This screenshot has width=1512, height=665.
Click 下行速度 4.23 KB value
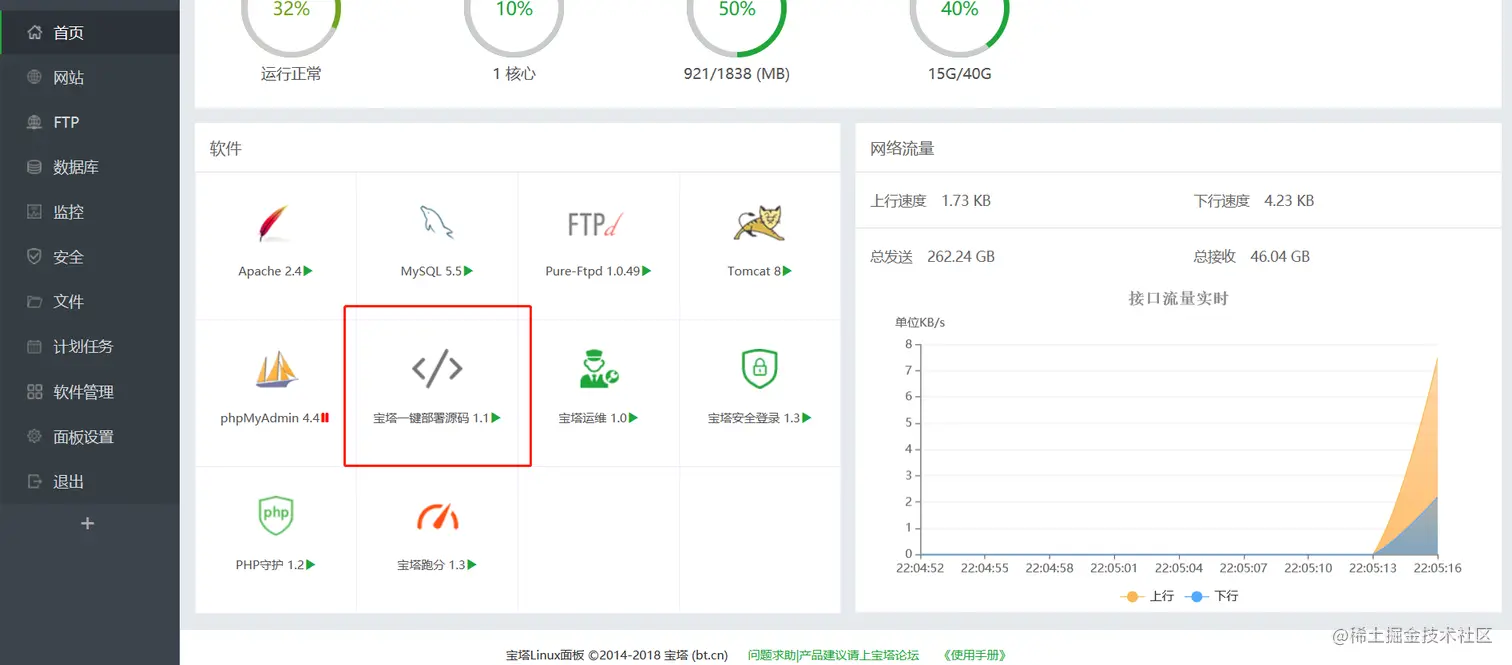(x=1289, y=201)
